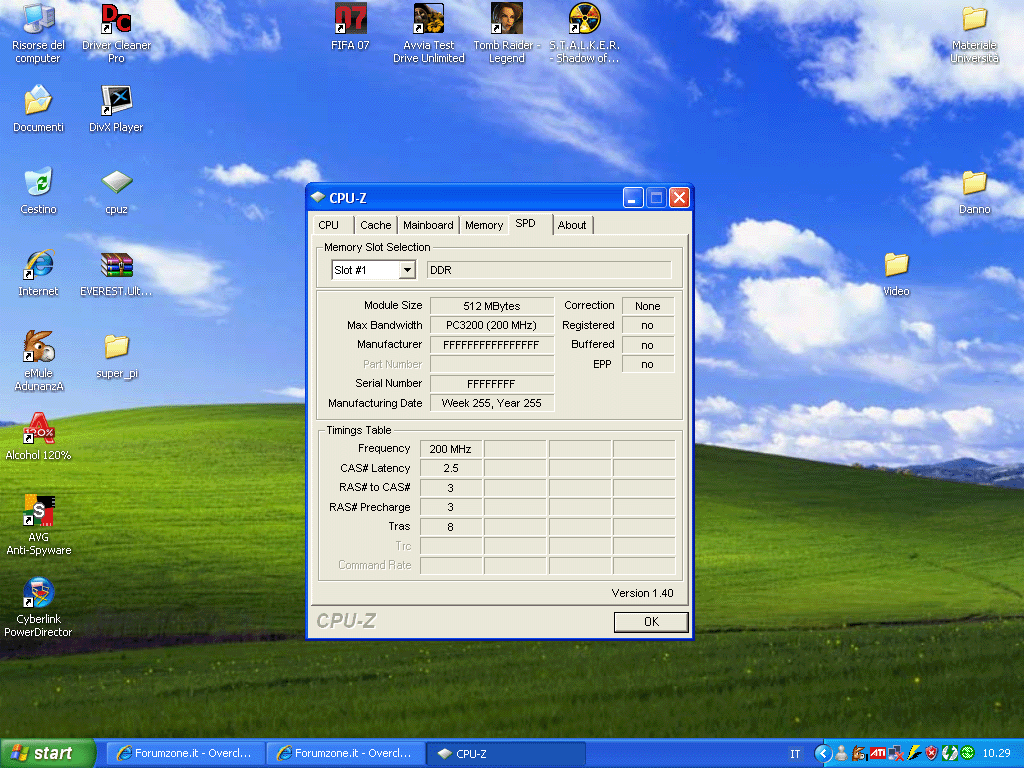The height and width of the screenshot is (768, 1024).
Task: Click the OK button in CPU-Z
Action: click(x=651, y=622)
